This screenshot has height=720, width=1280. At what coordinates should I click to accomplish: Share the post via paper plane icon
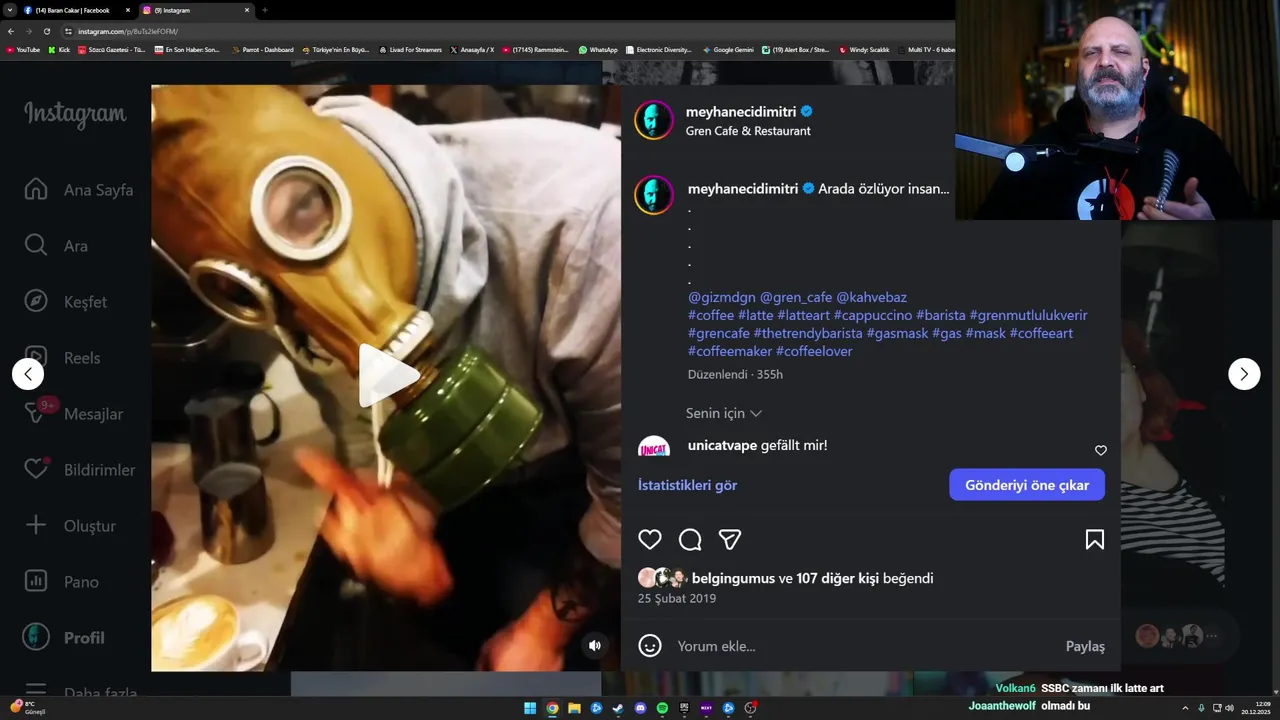730,540
